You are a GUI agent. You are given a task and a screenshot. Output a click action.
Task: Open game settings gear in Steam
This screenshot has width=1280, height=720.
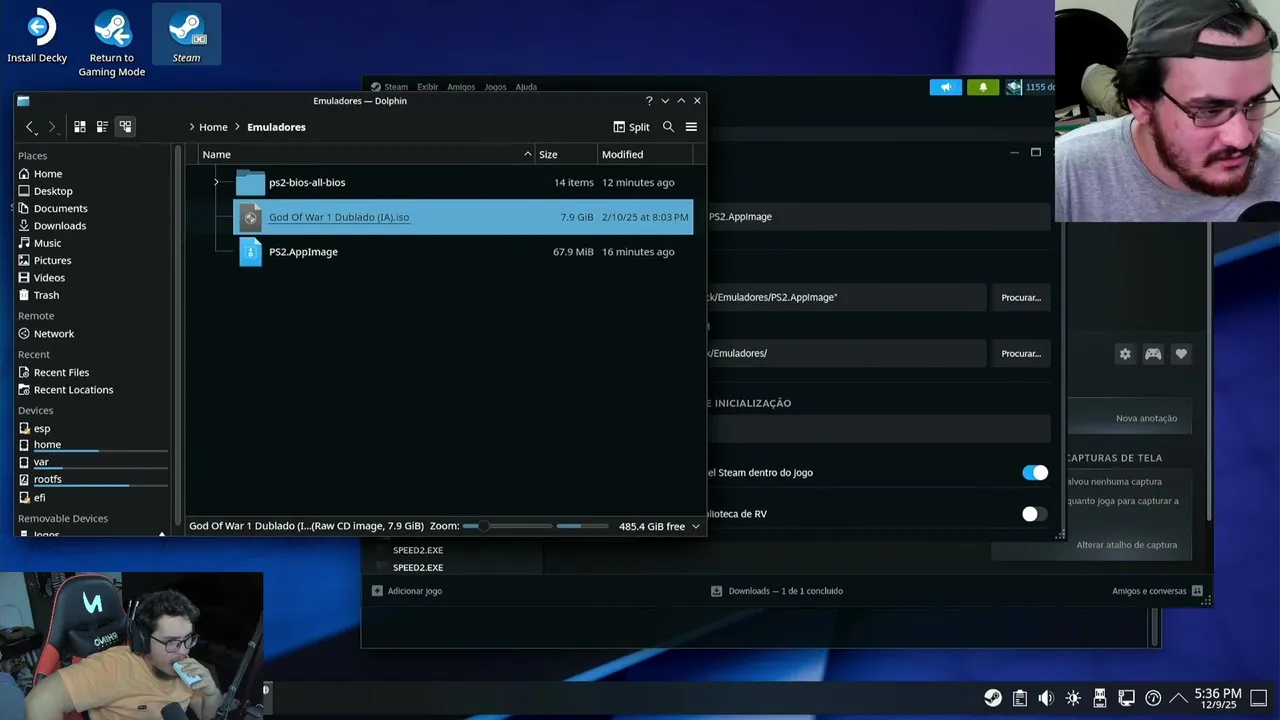1125,354
